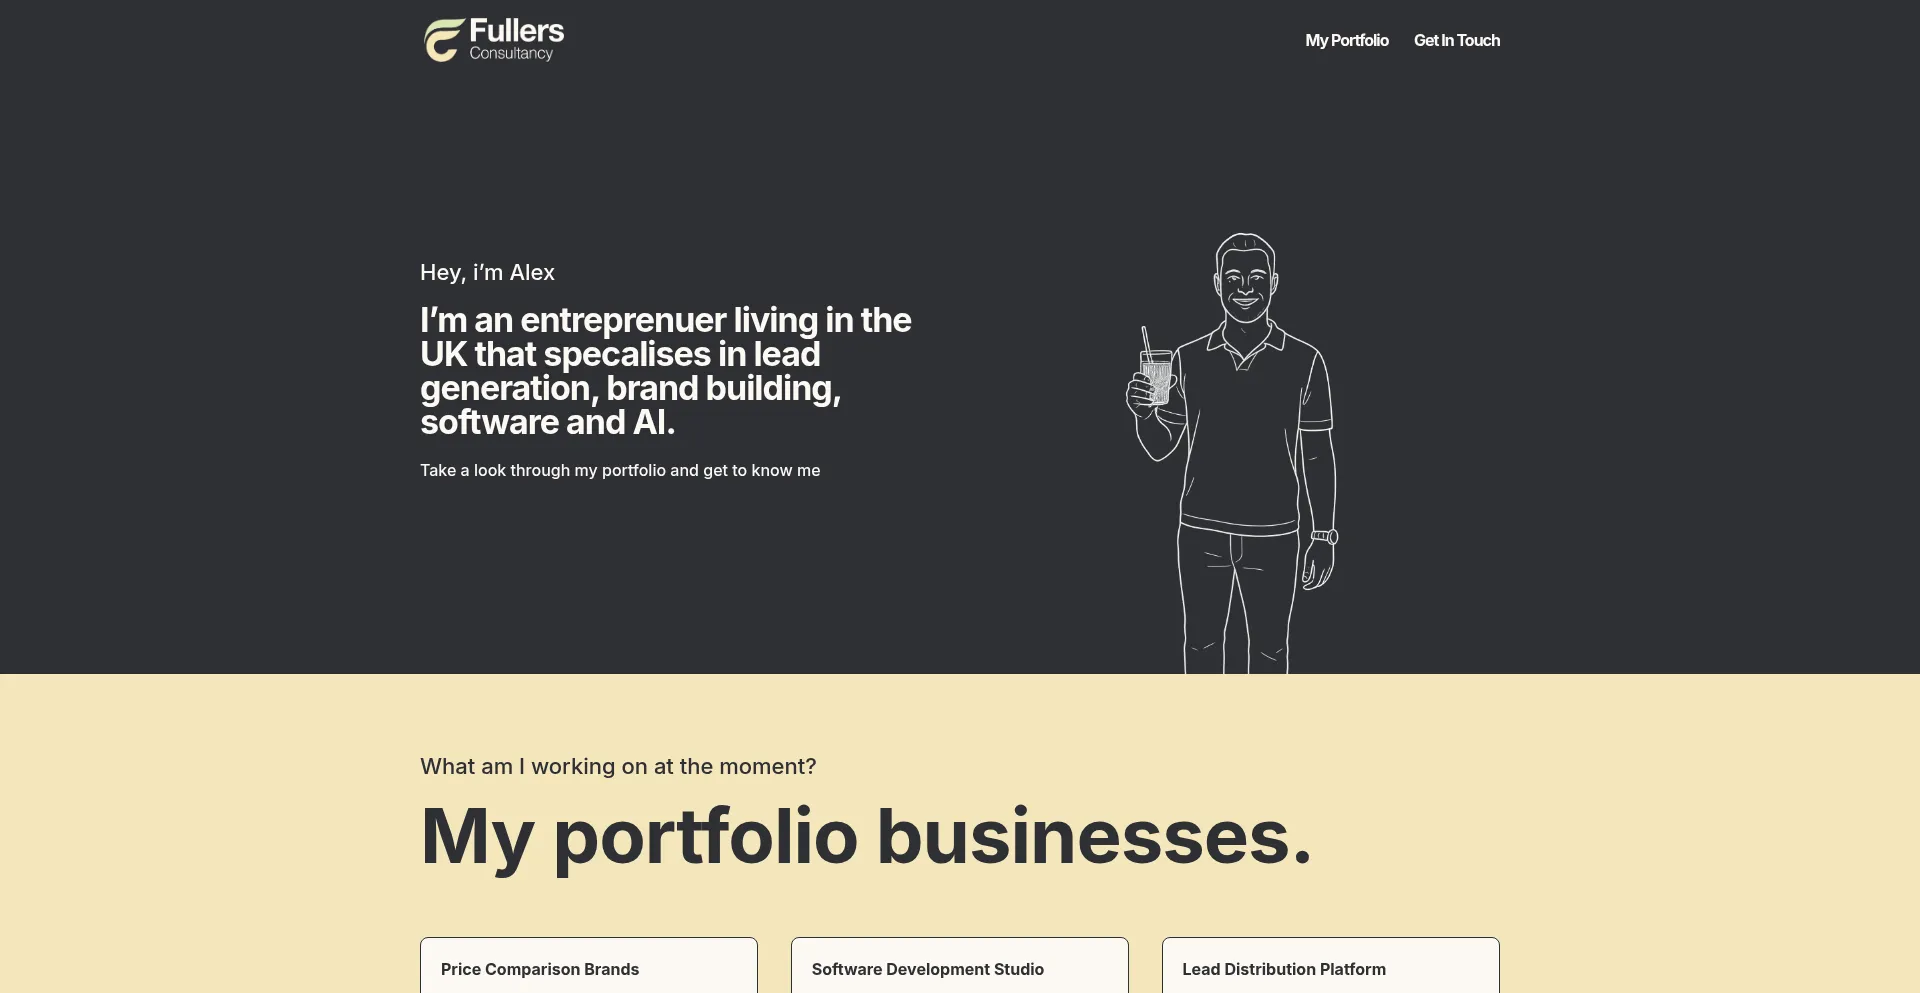Click the "Hey, i'm Alex" greeting

pyautogui.click(x=487, y=273)
